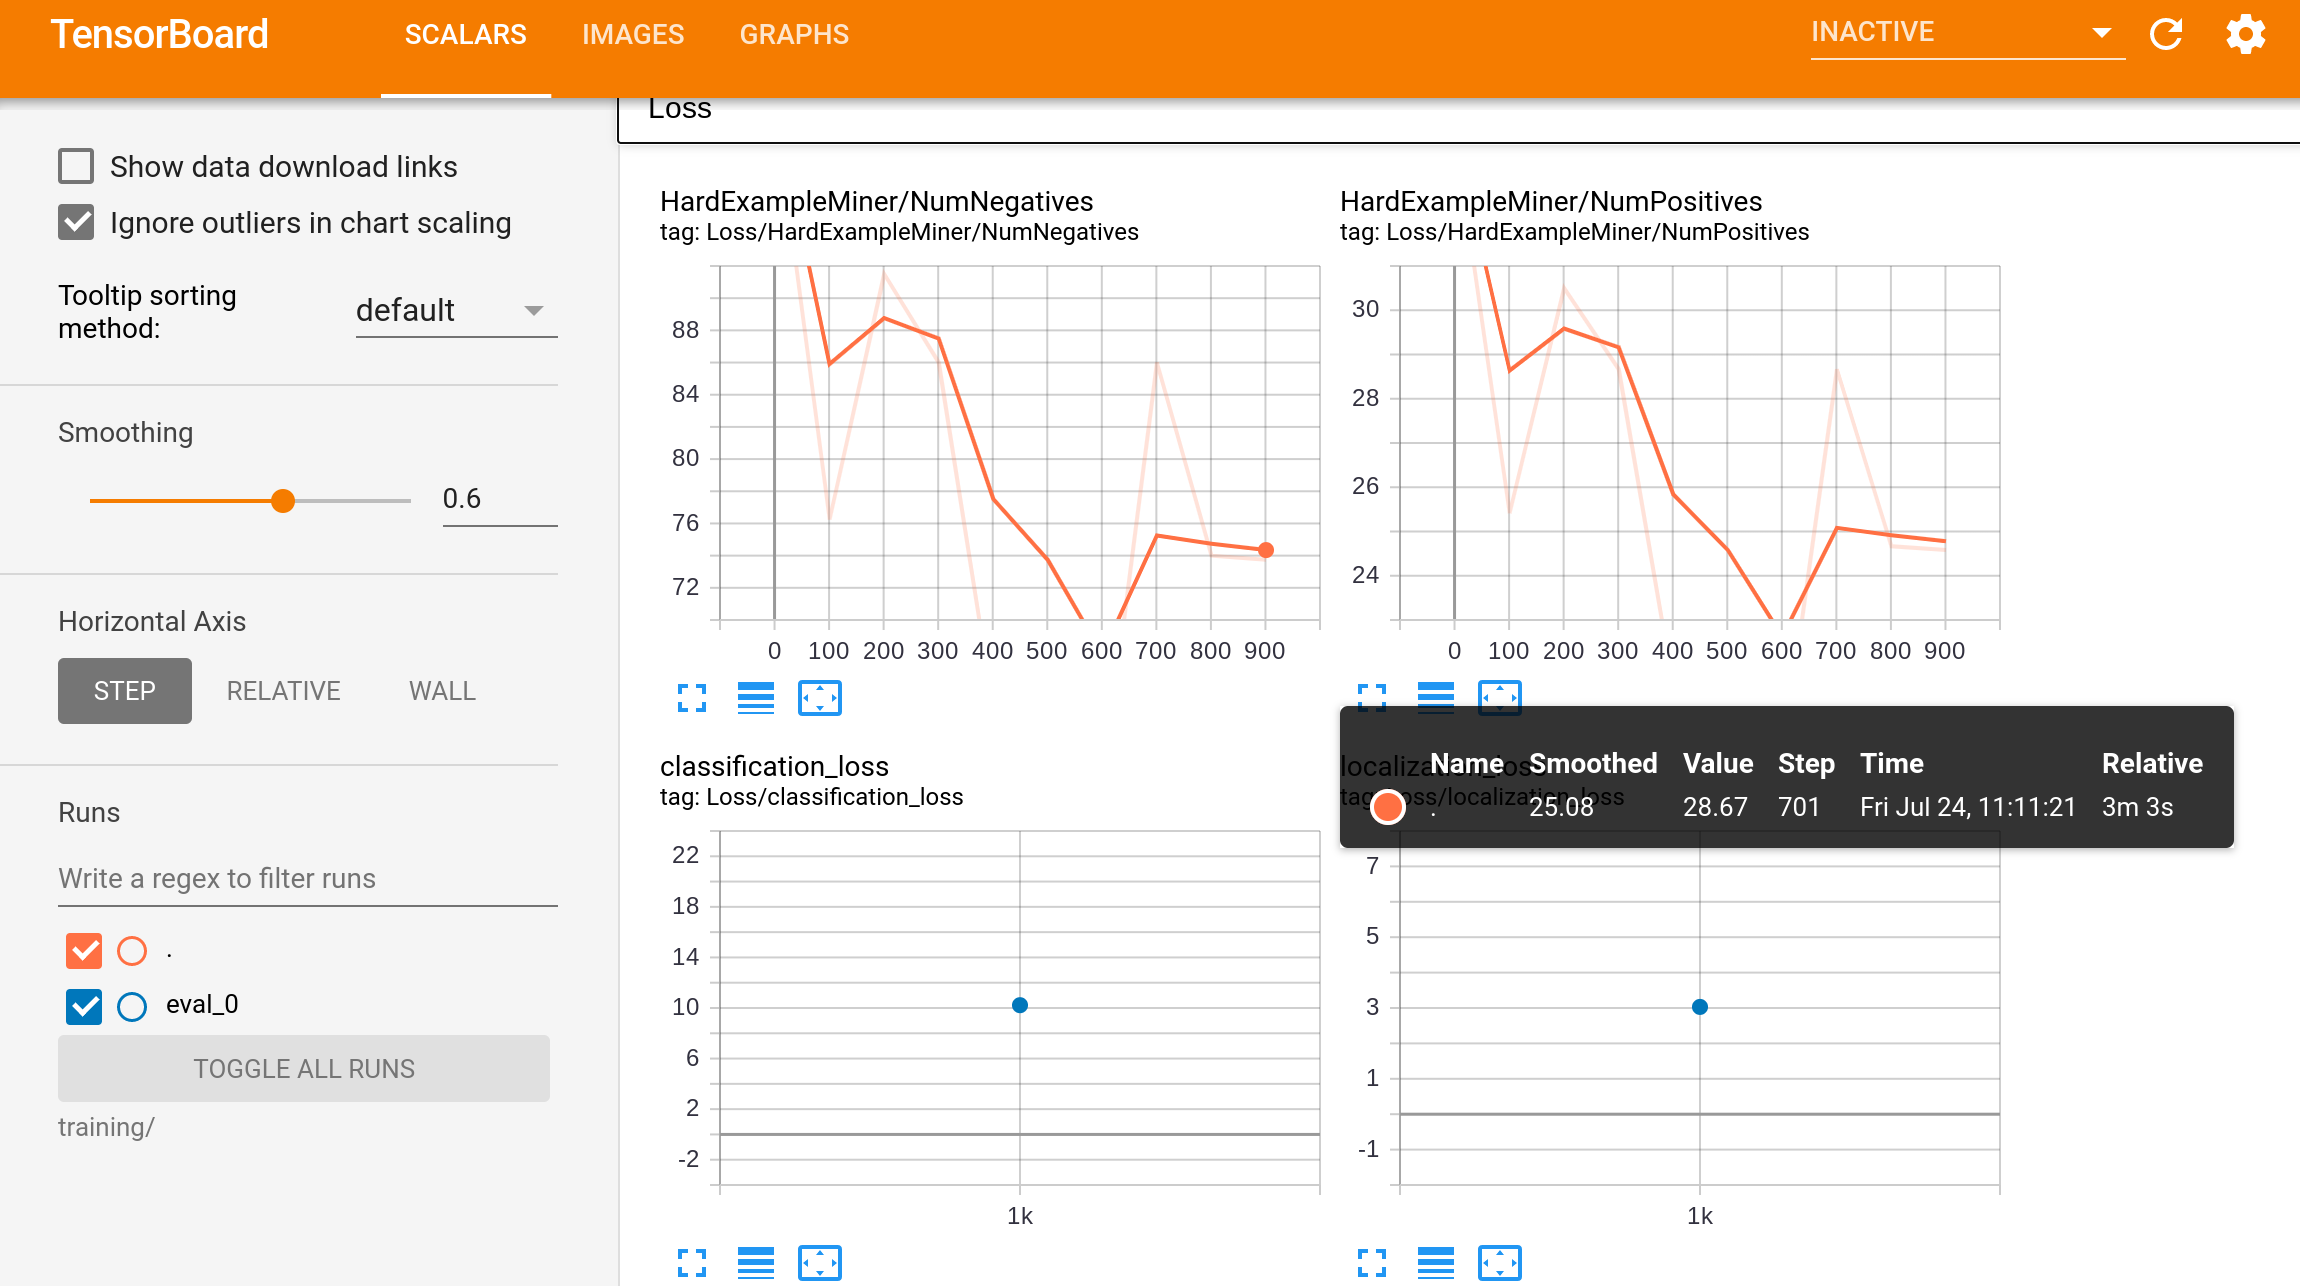Uncheck the eval_0 run checkbox

pyautogui.click(x=84, y=1006)
